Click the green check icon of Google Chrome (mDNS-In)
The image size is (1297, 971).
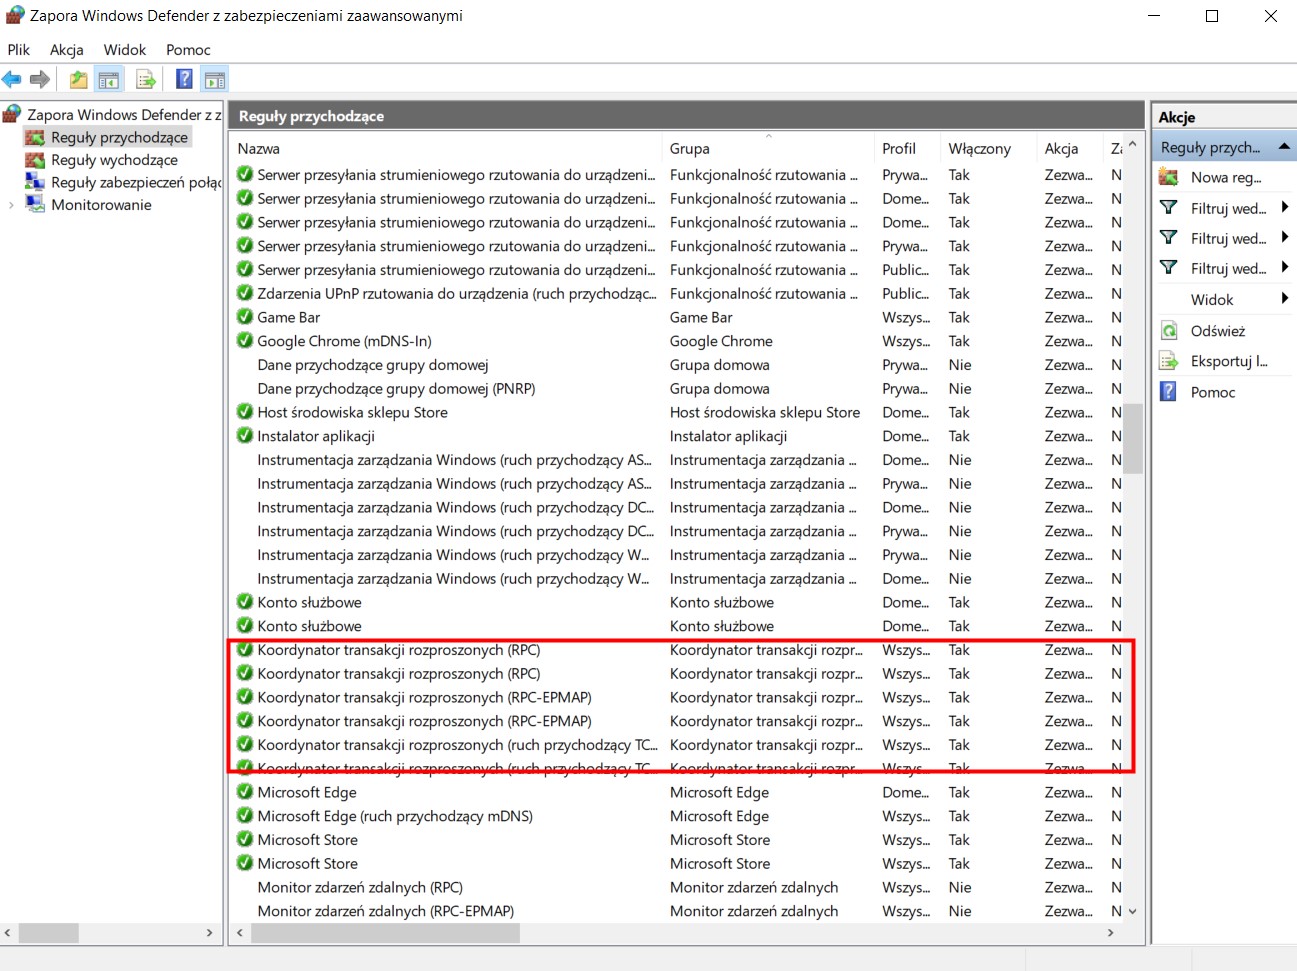(x=245, y=341)
